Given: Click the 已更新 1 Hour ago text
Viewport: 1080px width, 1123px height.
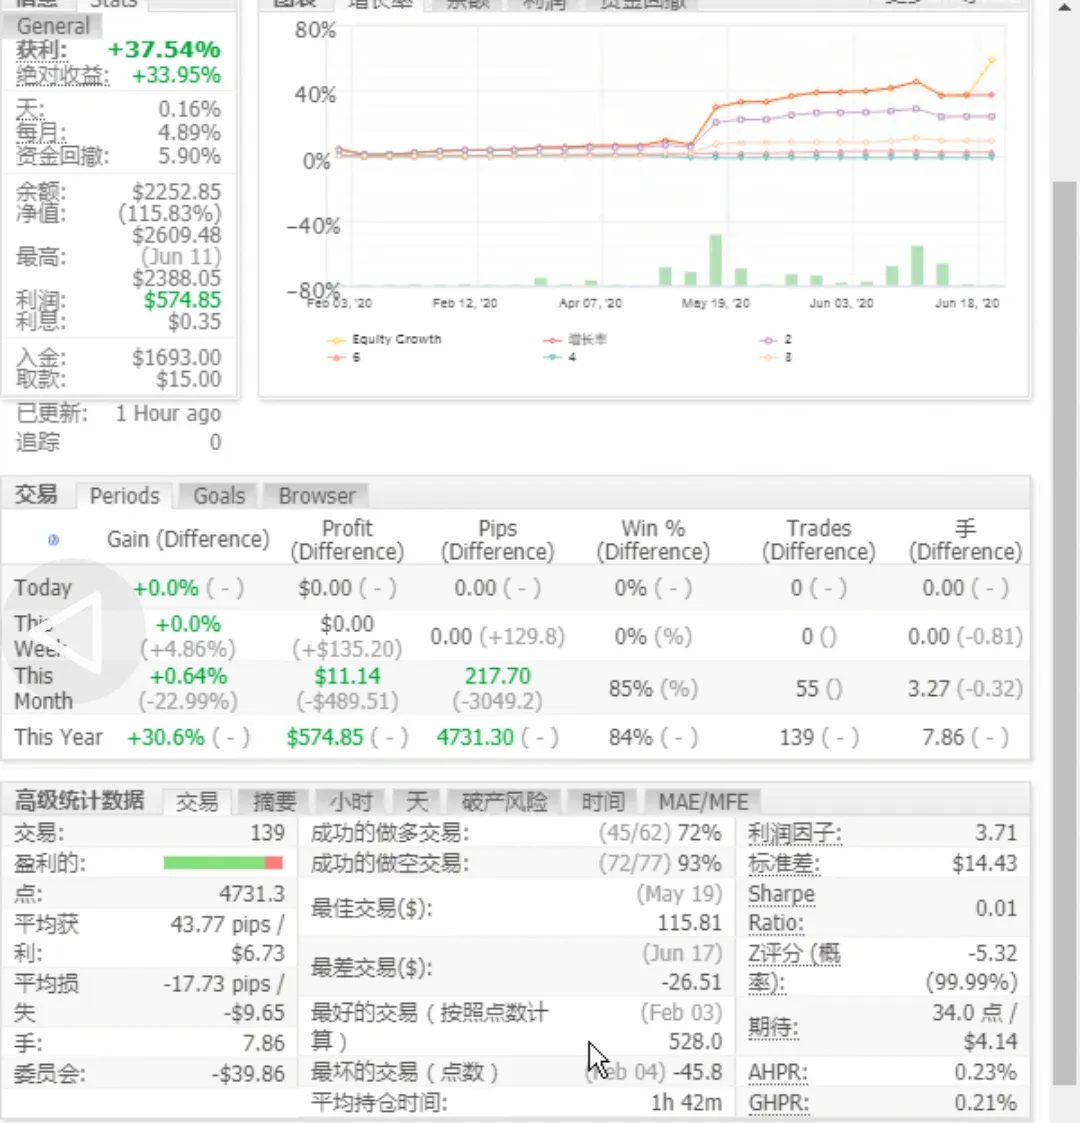Looking at the screenshot, I should [x=168, y=414].
